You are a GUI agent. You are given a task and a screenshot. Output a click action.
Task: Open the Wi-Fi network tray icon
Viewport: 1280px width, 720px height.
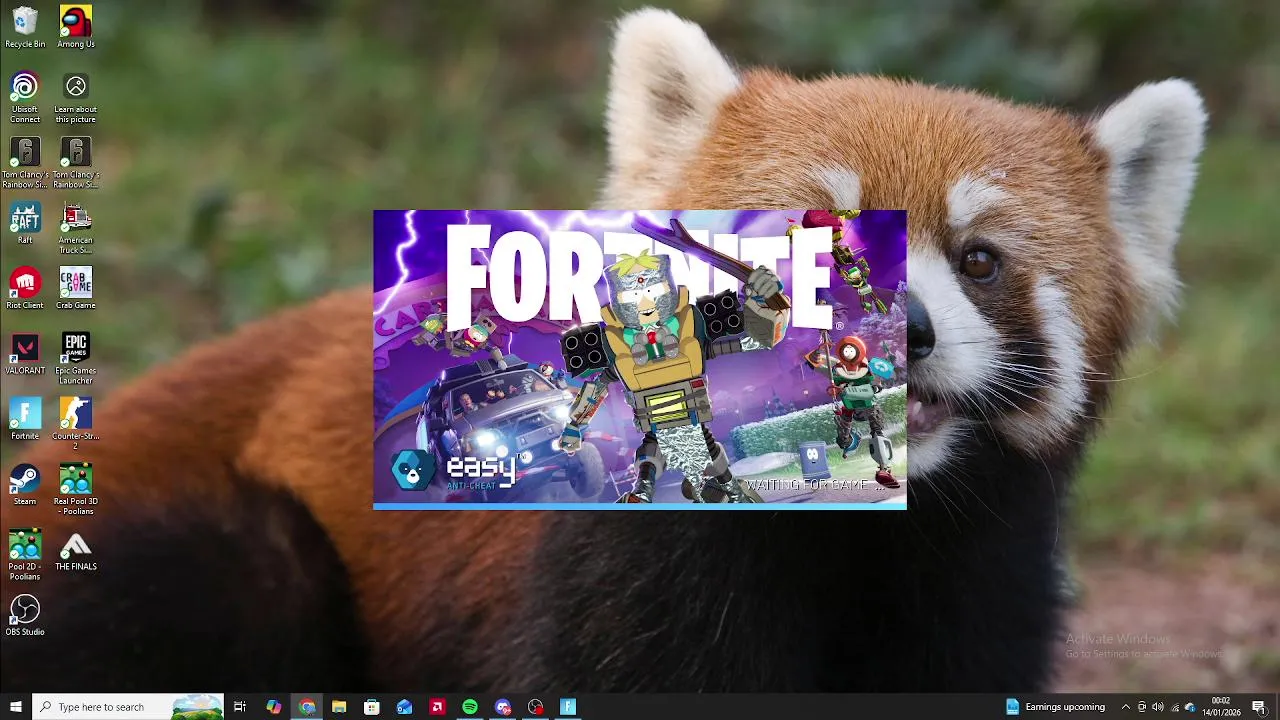[1174, 707]
